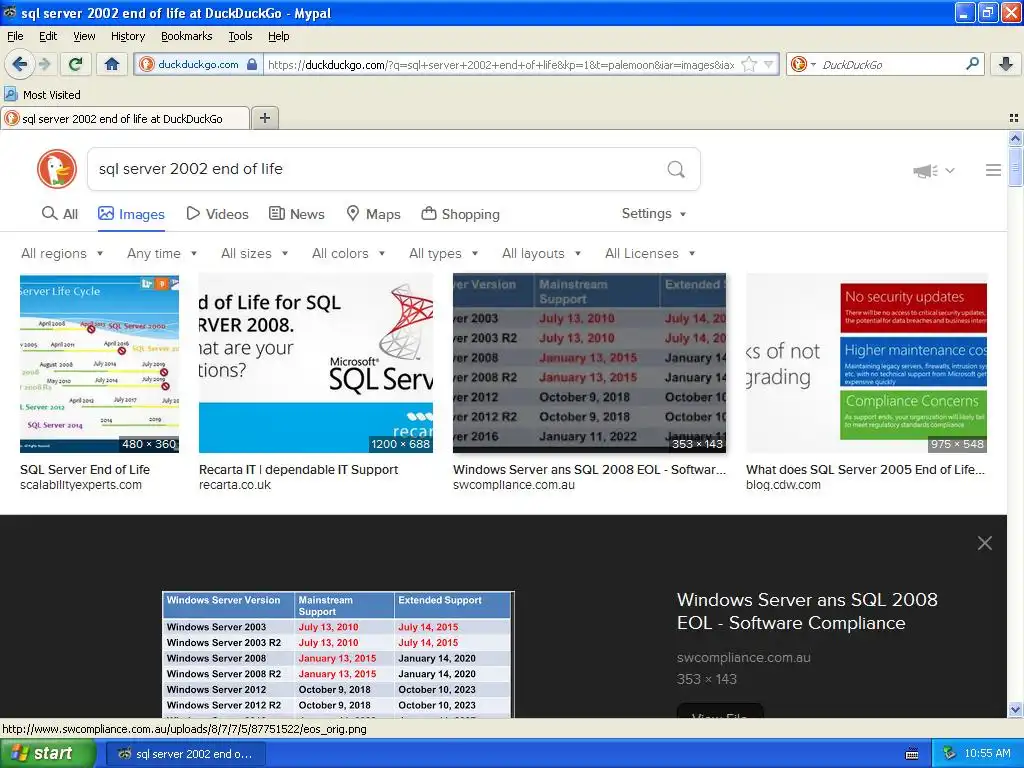Switch to the Shopping results tab
This screenshot has width=1024, height=768.
[460, 214]
